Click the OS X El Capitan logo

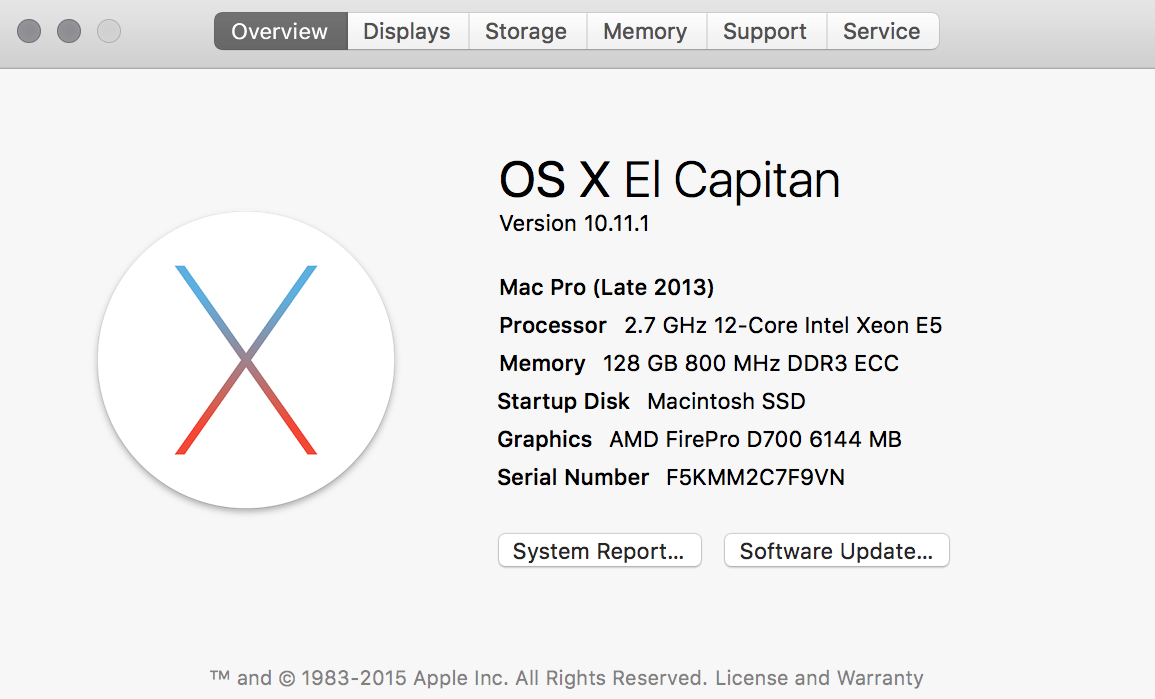(x=246, y=360)
